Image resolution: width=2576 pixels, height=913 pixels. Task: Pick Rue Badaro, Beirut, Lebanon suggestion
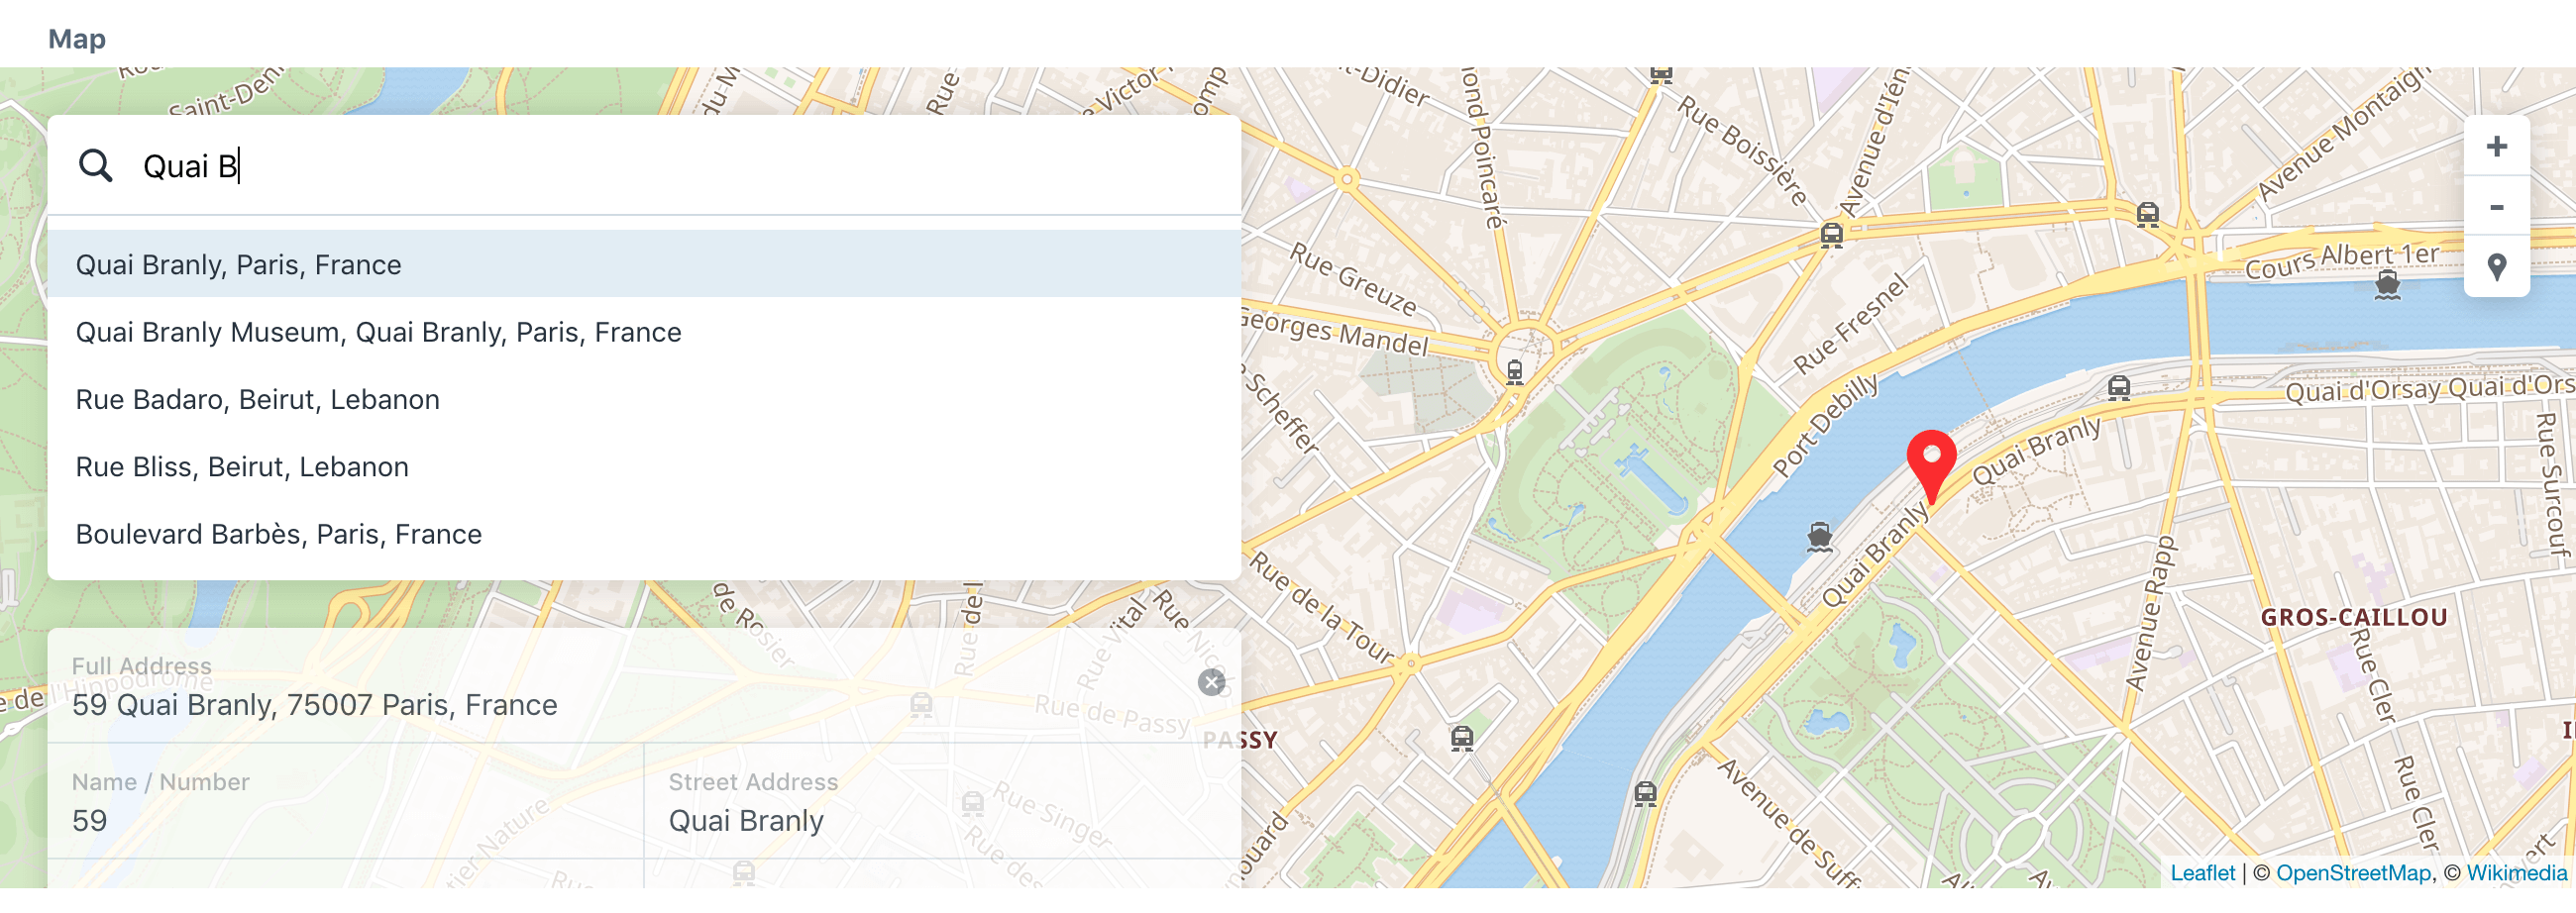tap(644, 399)
